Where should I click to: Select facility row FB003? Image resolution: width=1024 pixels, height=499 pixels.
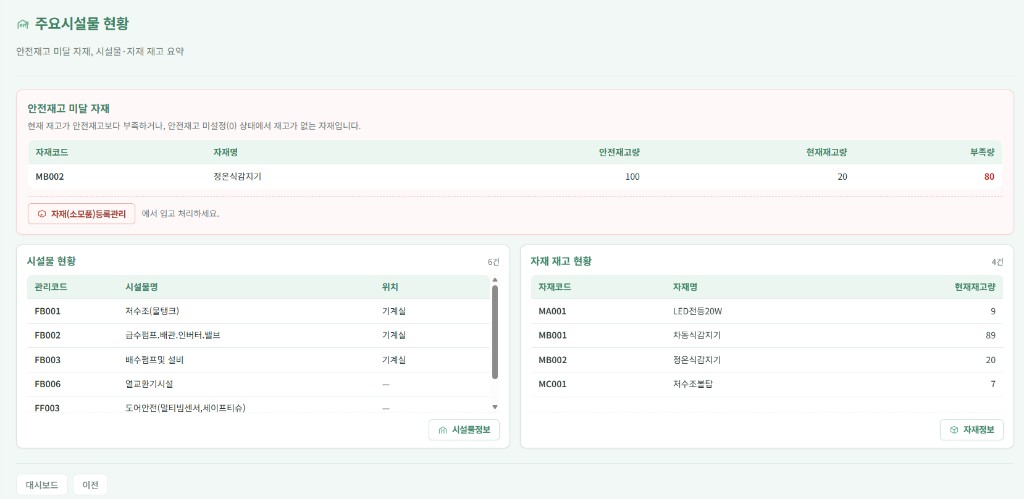[x=258, y=360]
